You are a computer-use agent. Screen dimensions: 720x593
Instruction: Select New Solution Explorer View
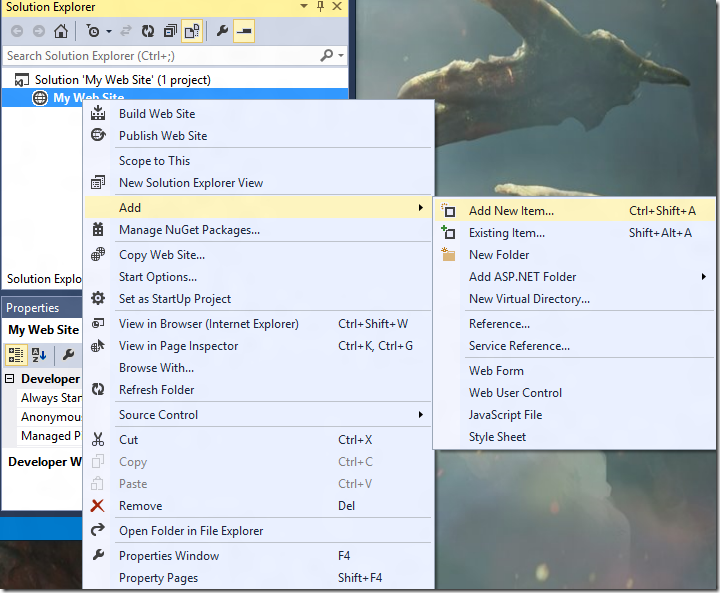(259, 183)
